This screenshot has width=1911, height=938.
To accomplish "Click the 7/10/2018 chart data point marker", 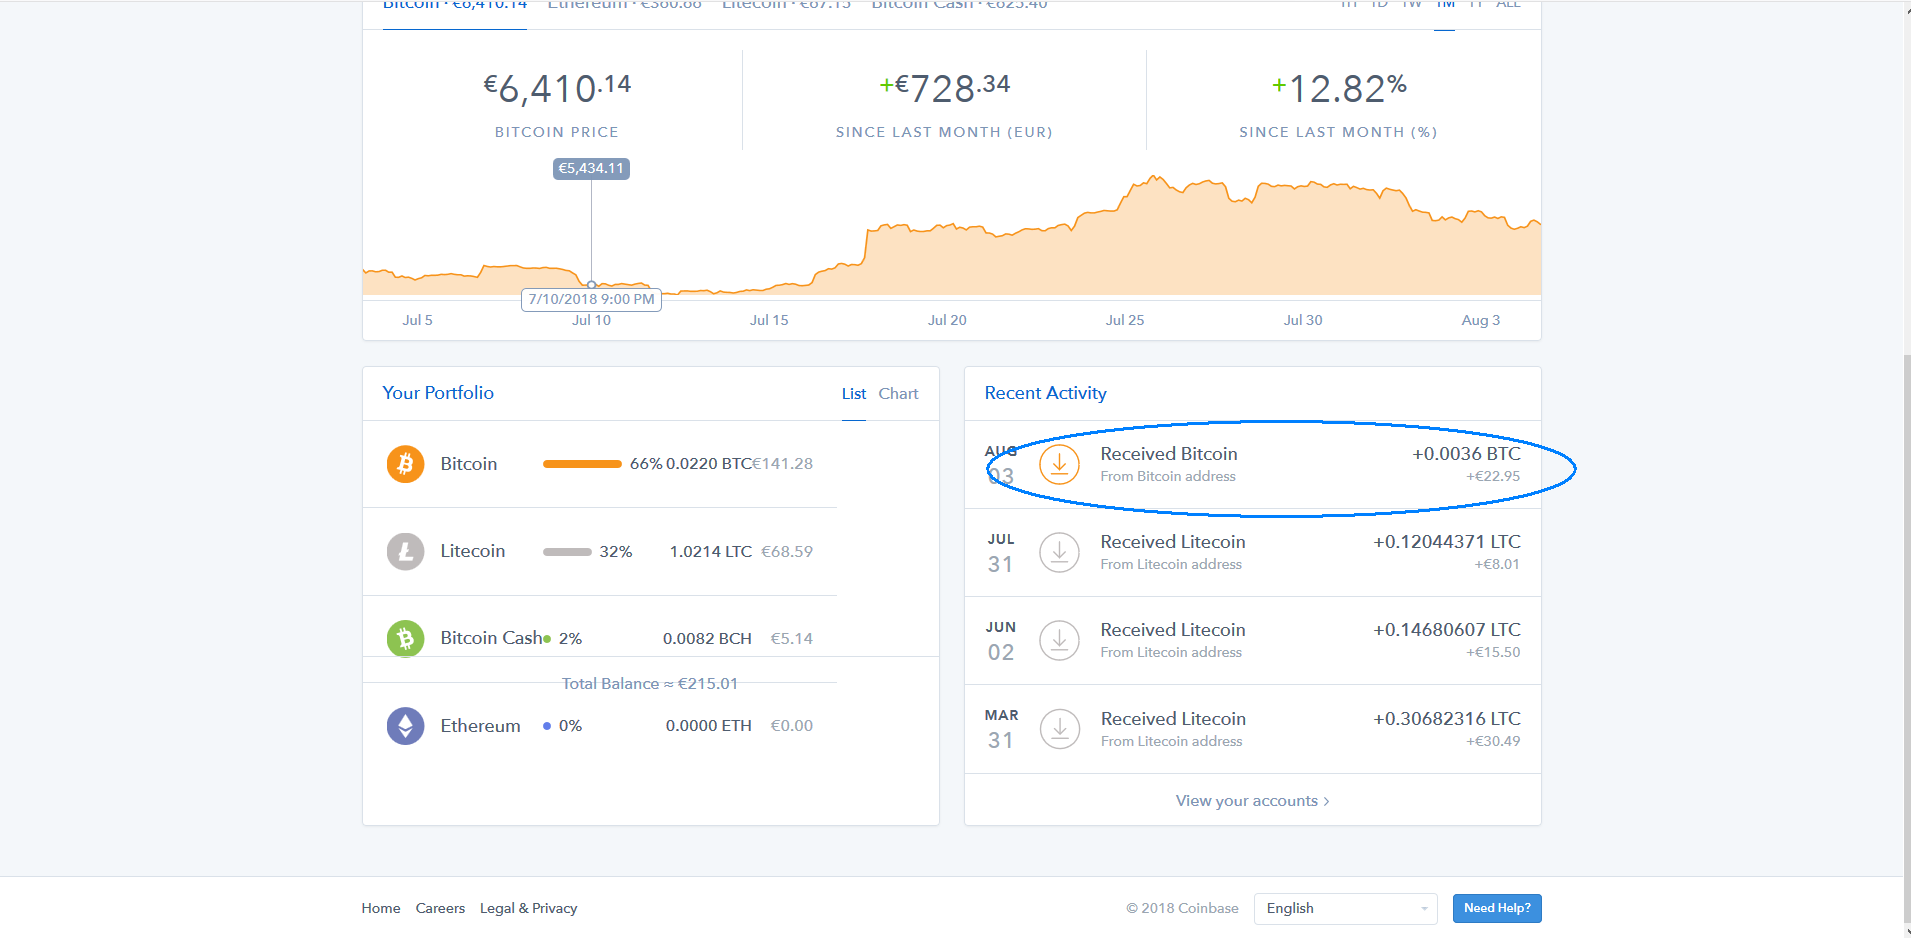I will point(591,285).
